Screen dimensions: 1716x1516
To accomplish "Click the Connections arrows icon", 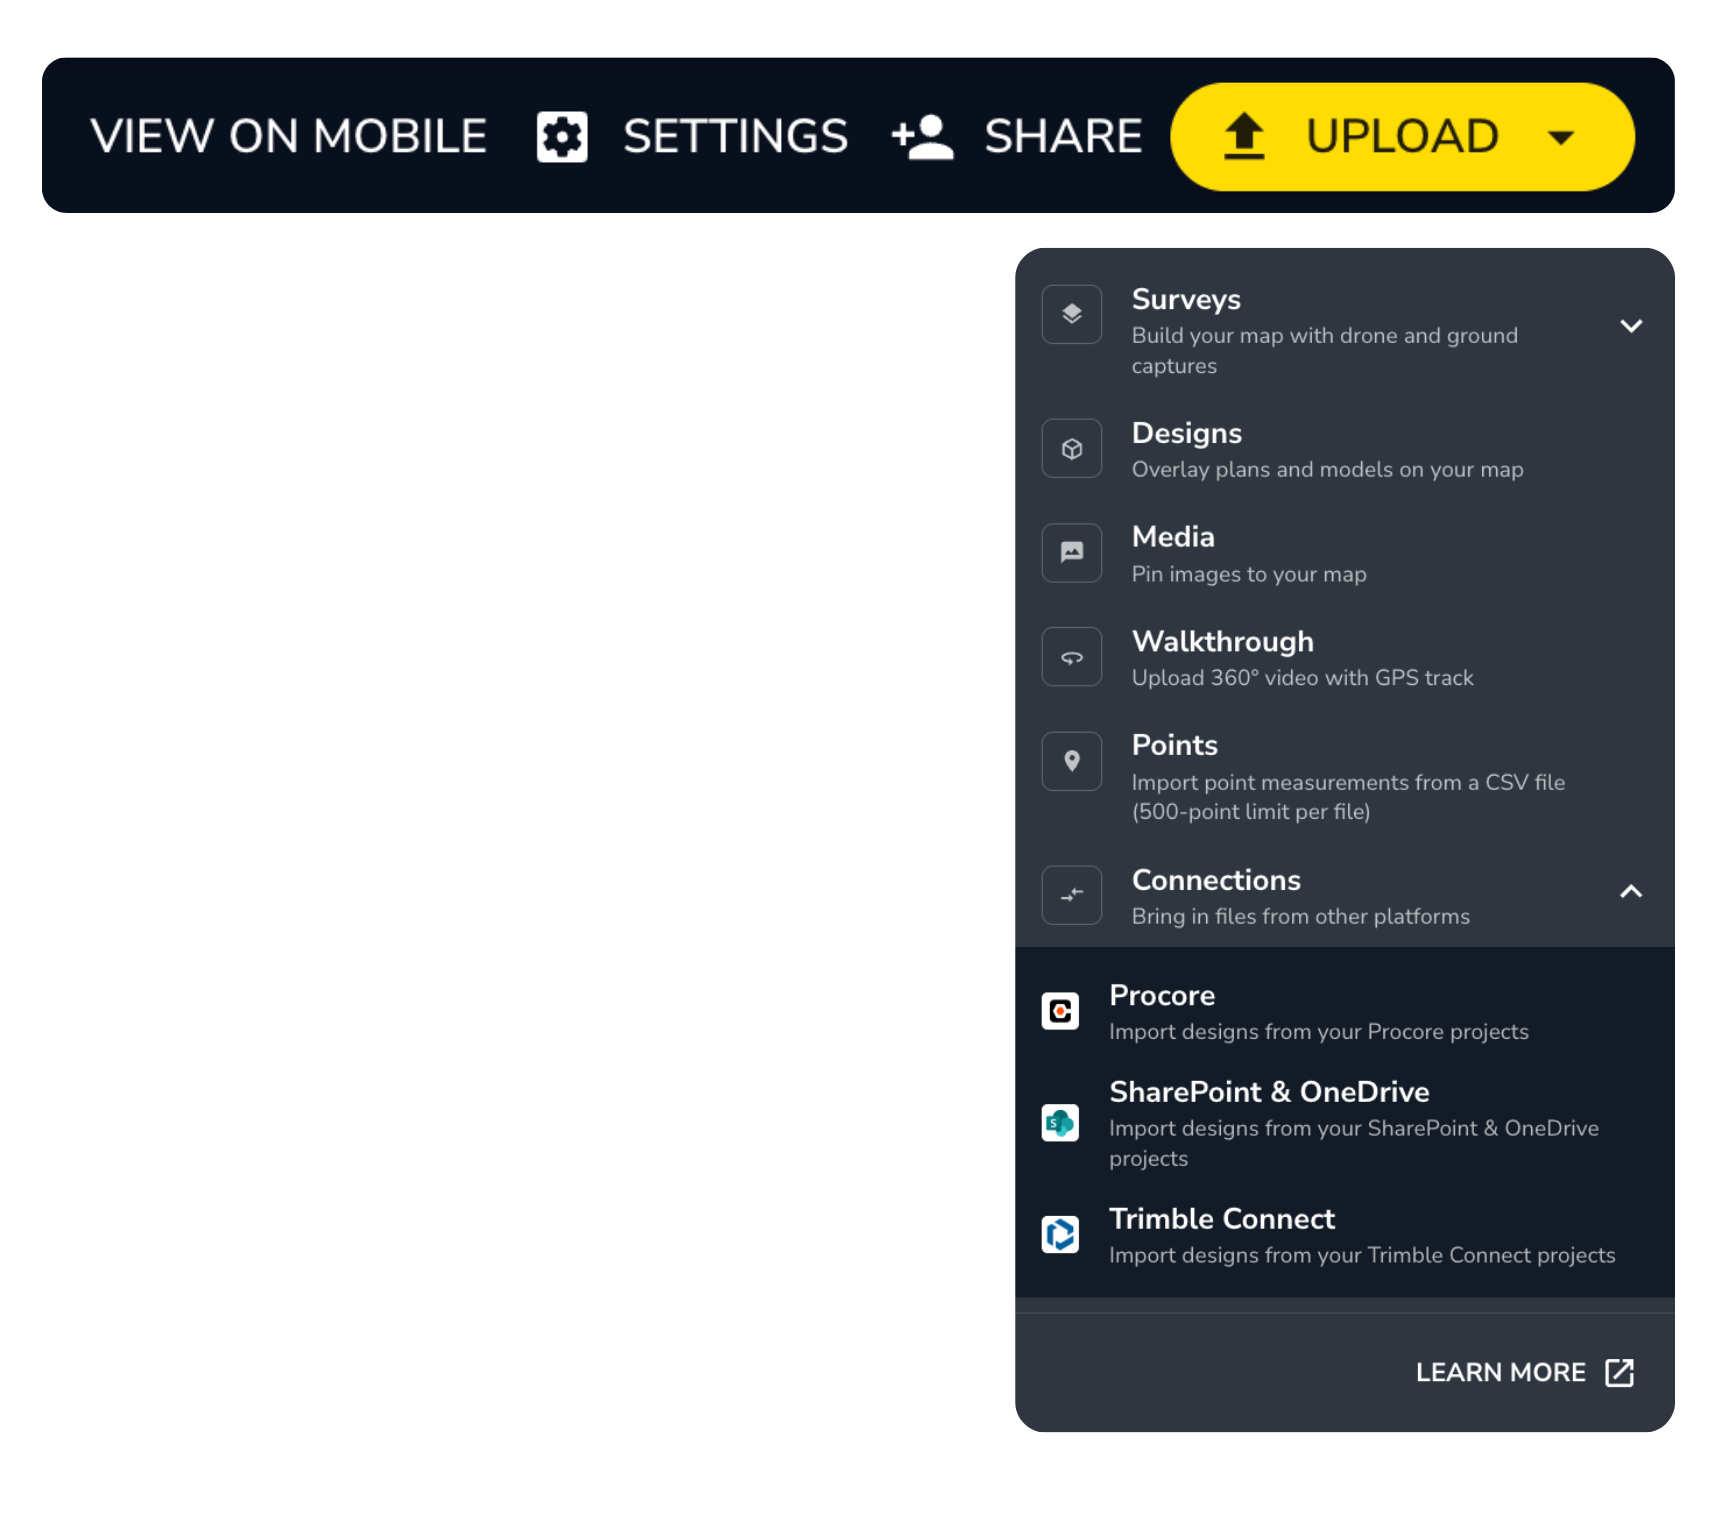I will point(1072,895).
